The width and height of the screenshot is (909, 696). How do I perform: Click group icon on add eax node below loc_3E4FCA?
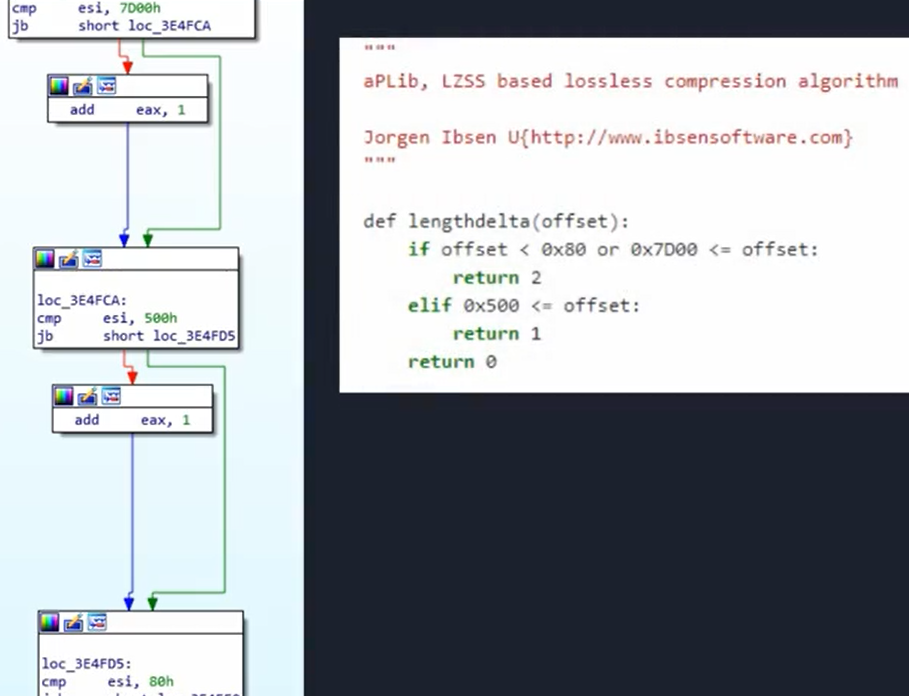[110, 397]
